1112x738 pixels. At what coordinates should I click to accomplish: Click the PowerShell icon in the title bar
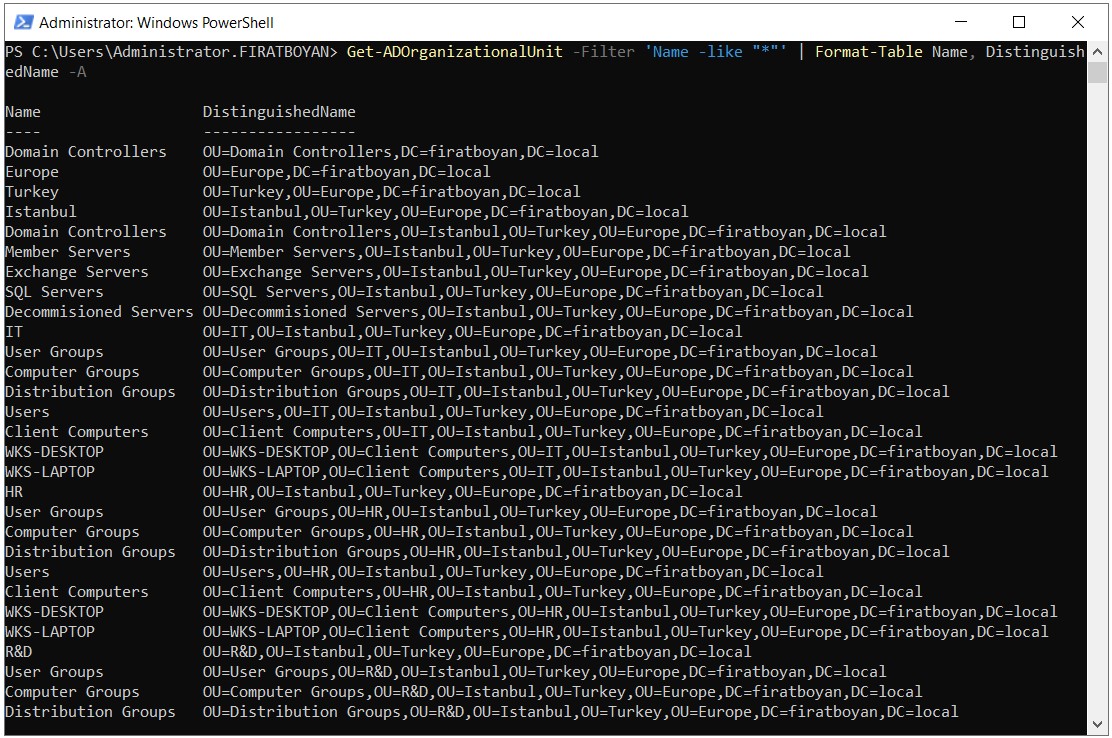(23, 22)
